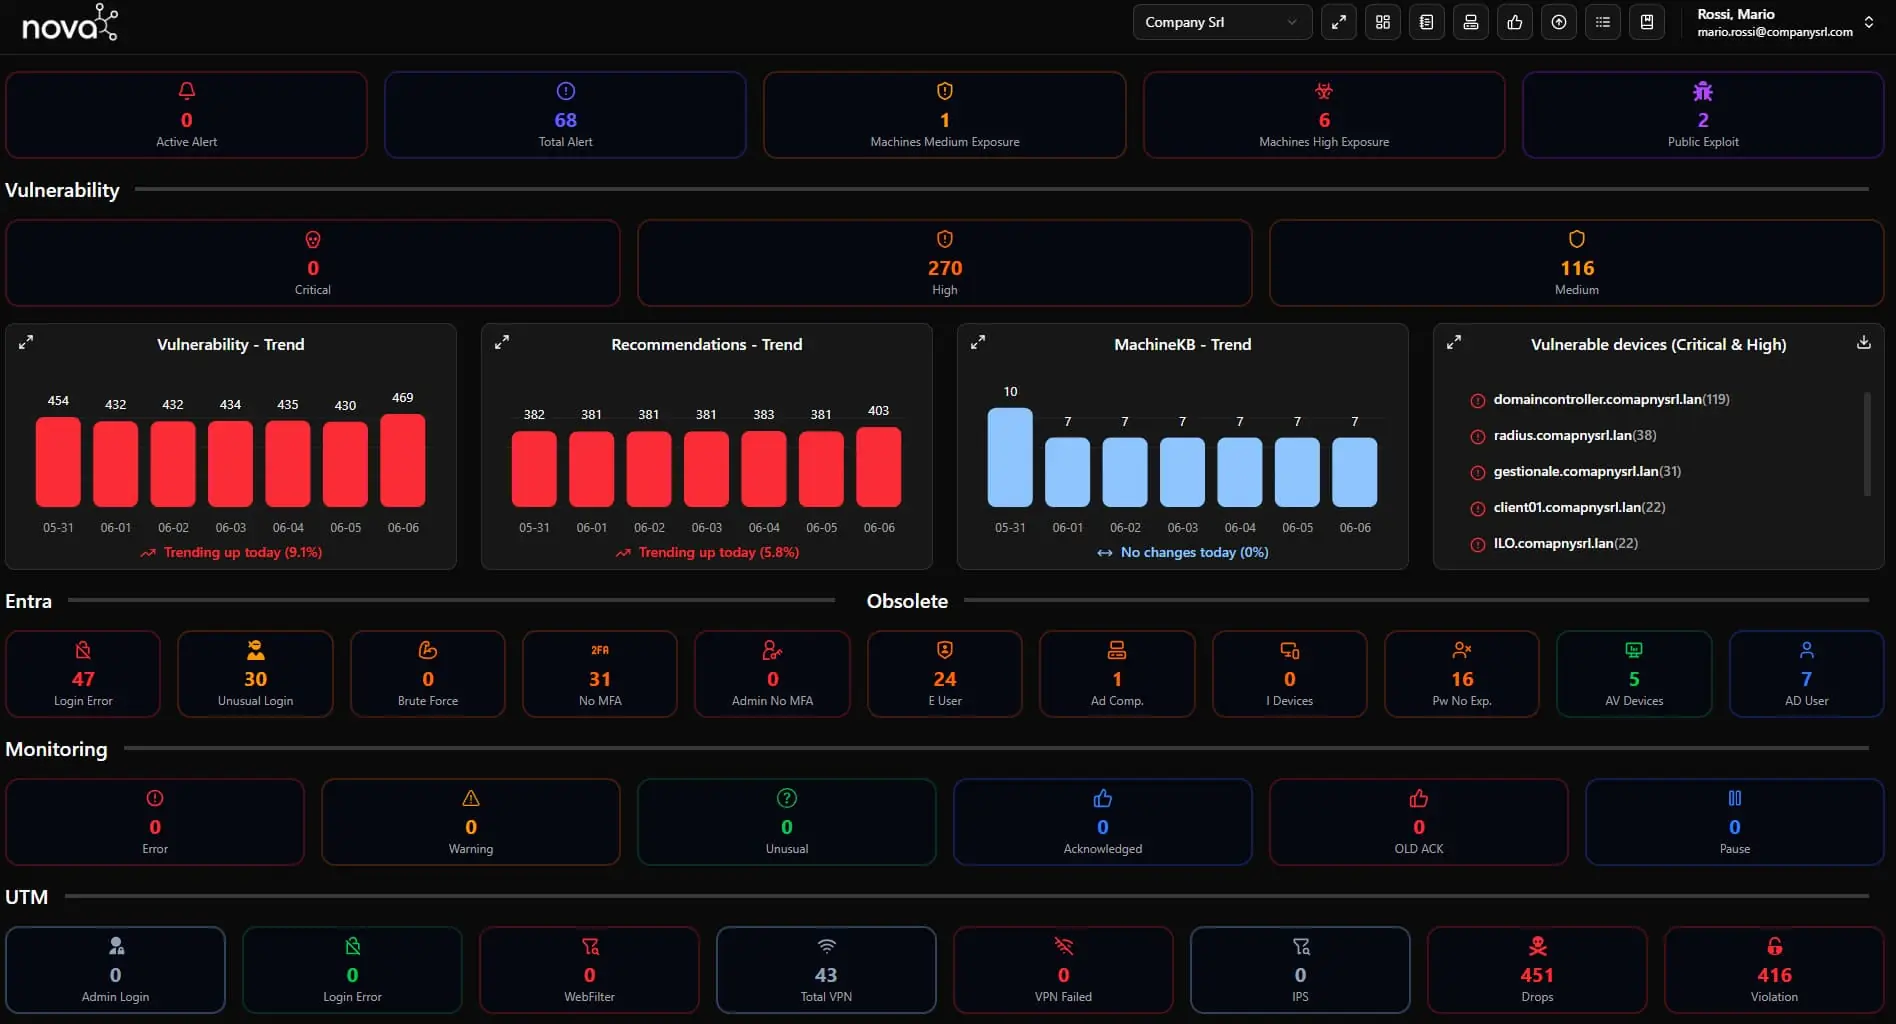Click the nova logo
The image size is (1896, 1024).
coord(70,23)
